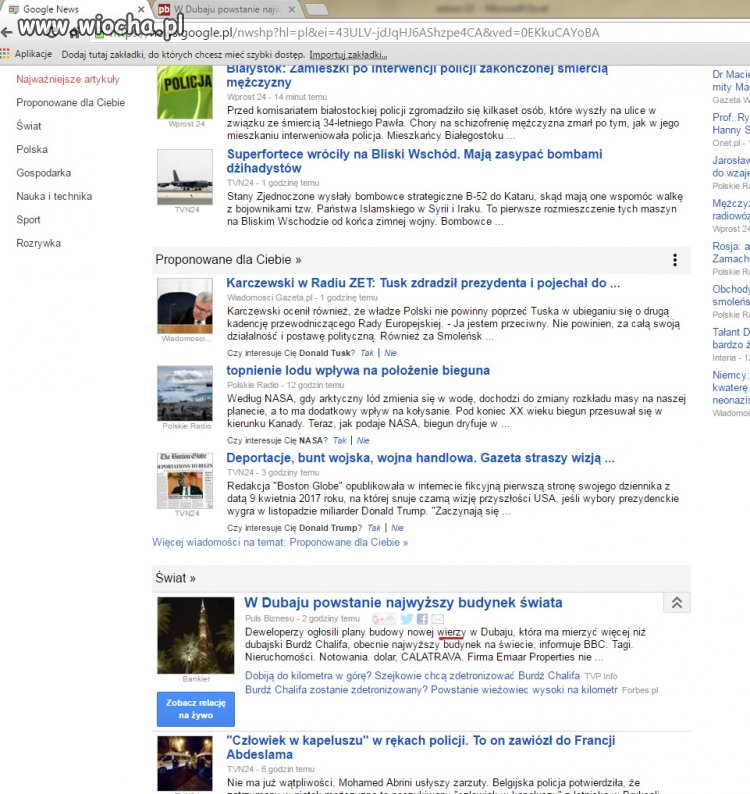Open the Polska section in sidebar

31,149
